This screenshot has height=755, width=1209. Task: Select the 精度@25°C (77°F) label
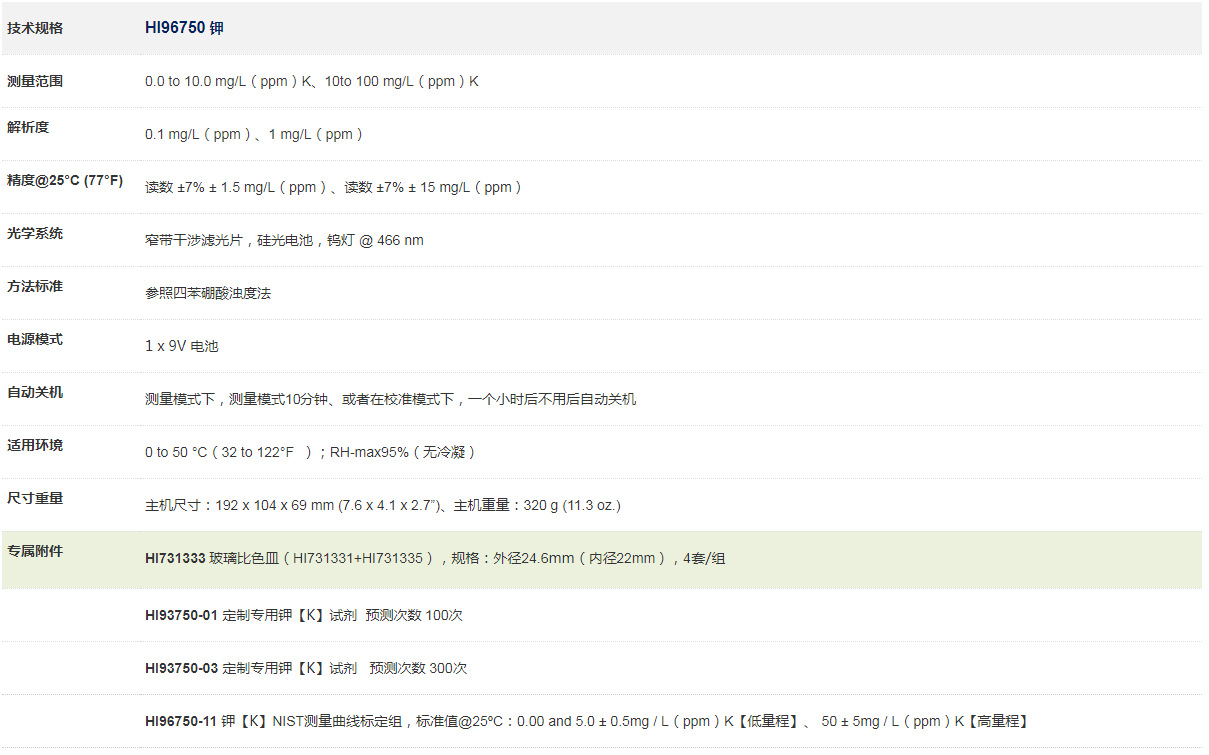[x=65, y=180]
